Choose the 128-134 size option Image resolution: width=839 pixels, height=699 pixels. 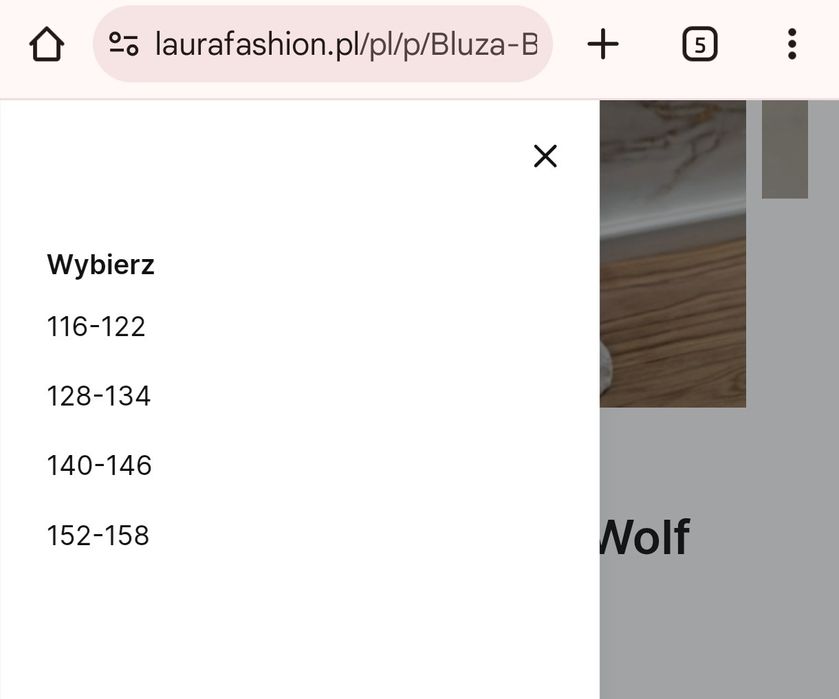[99, 397]
